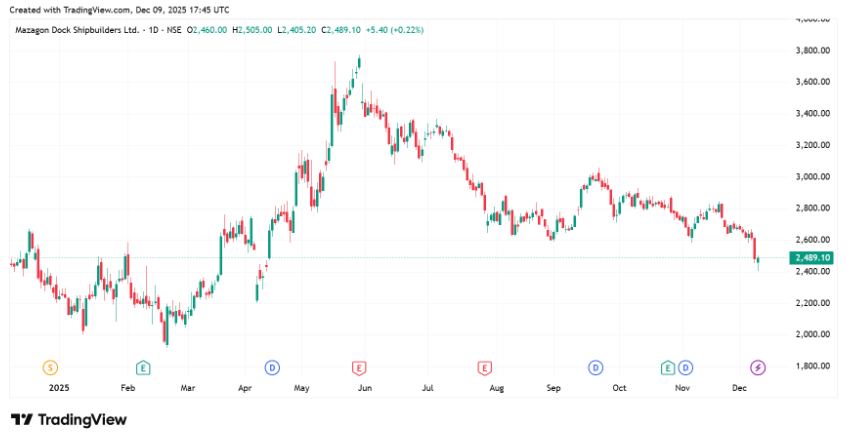
Task: Click the Mazagon Dock Shipbuilders Ltd. title
Action: (x=76, y=30)
